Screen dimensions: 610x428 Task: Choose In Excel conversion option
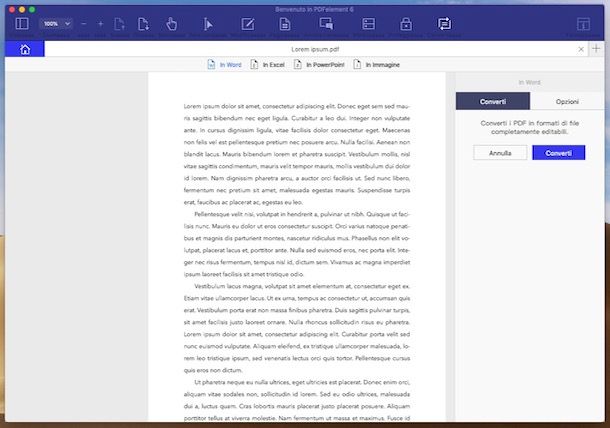coord(268,65)
